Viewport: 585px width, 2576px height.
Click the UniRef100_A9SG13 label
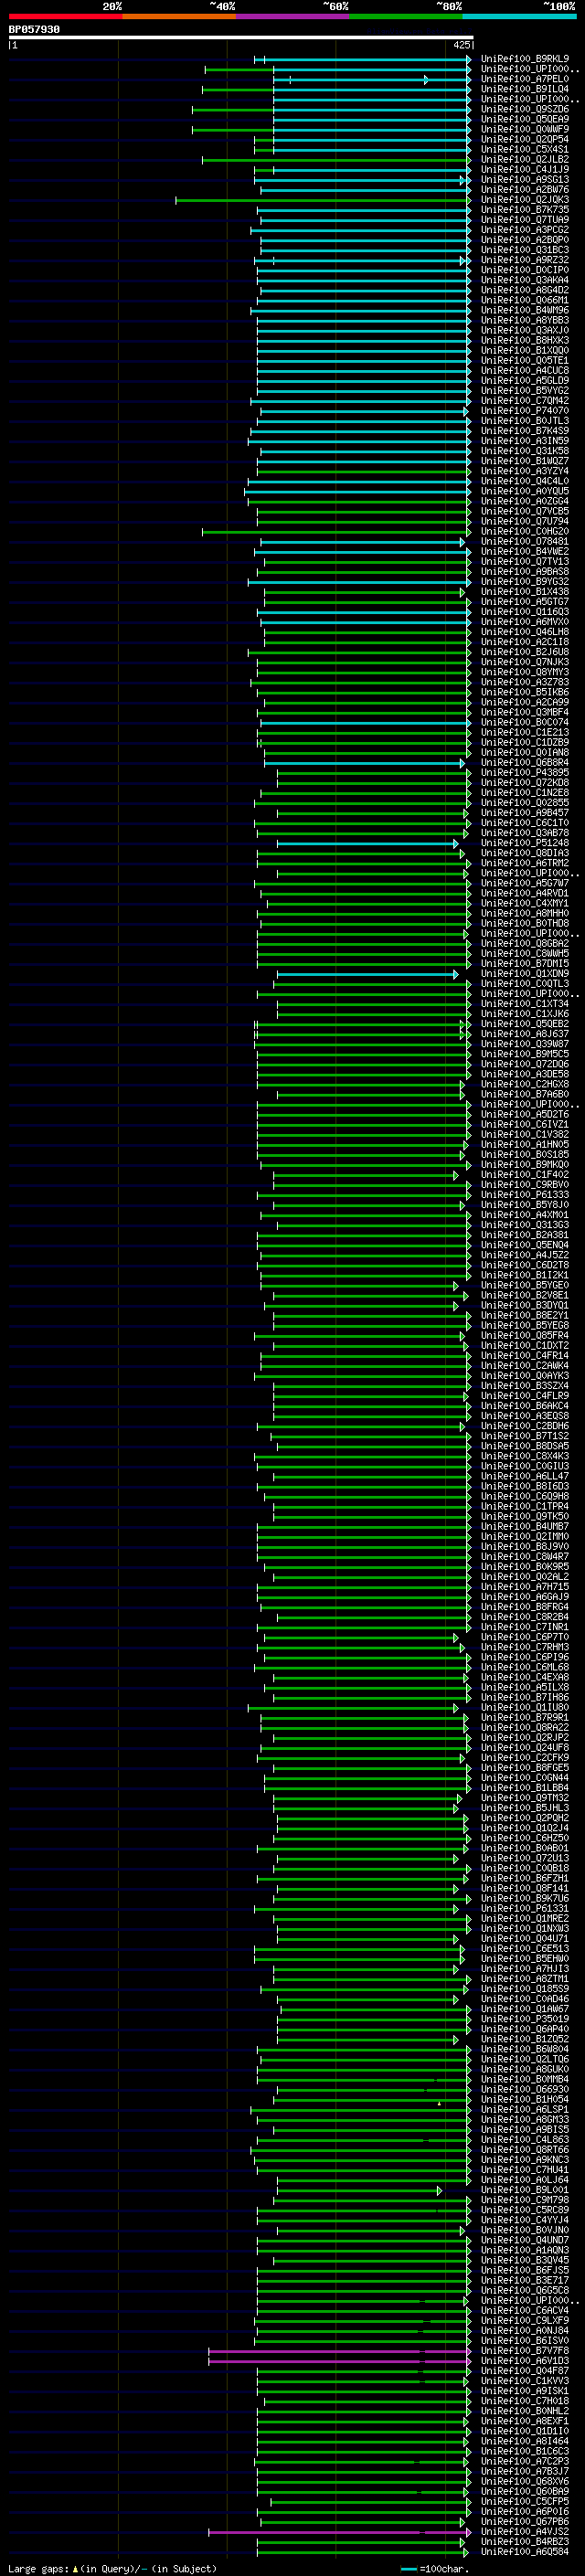[x=524, y=179]
